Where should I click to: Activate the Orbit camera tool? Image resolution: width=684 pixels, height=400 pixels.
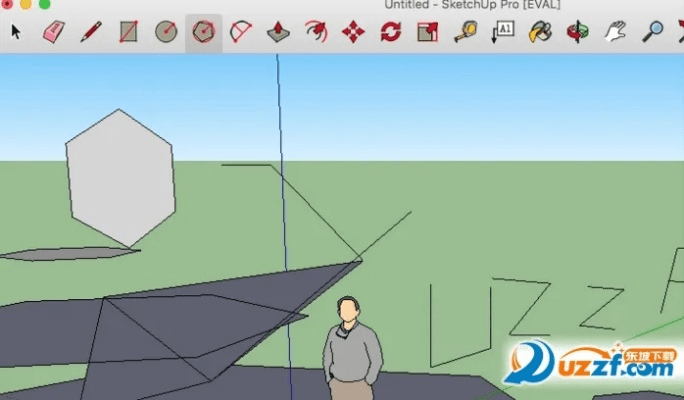coord(577,32)
